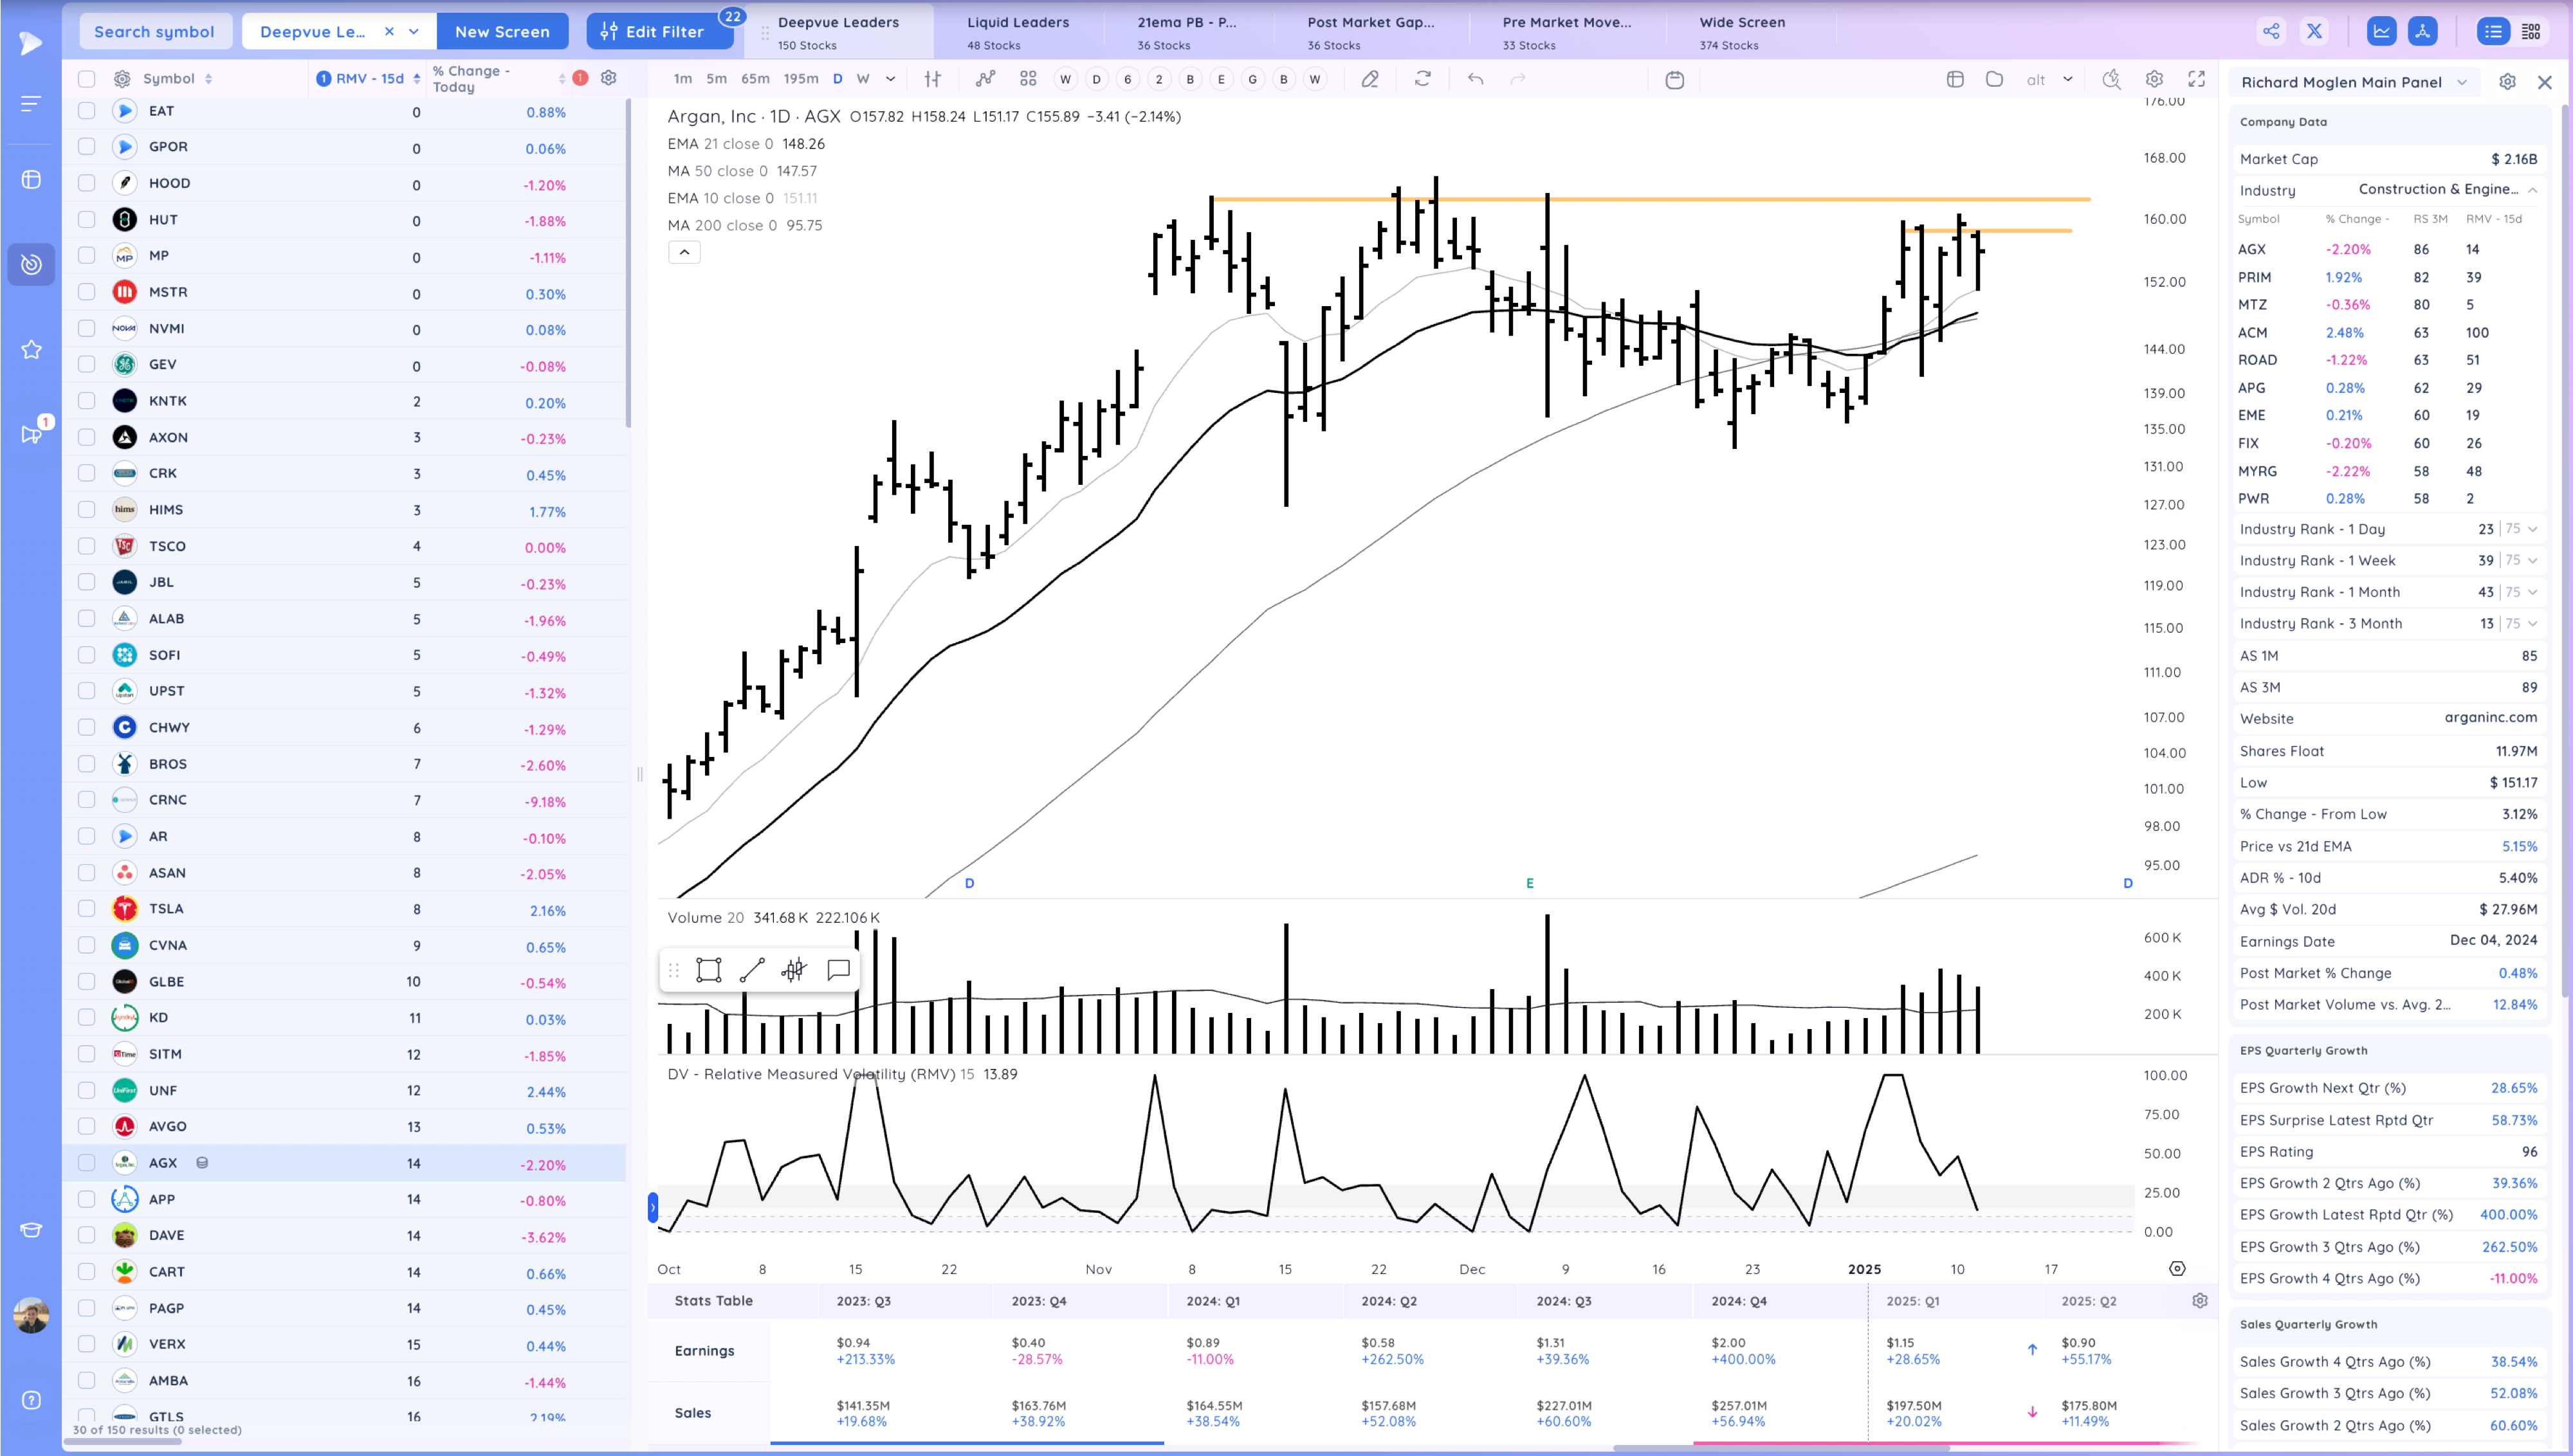Open Richard Moglen panel settings gear

[2507, 82]
